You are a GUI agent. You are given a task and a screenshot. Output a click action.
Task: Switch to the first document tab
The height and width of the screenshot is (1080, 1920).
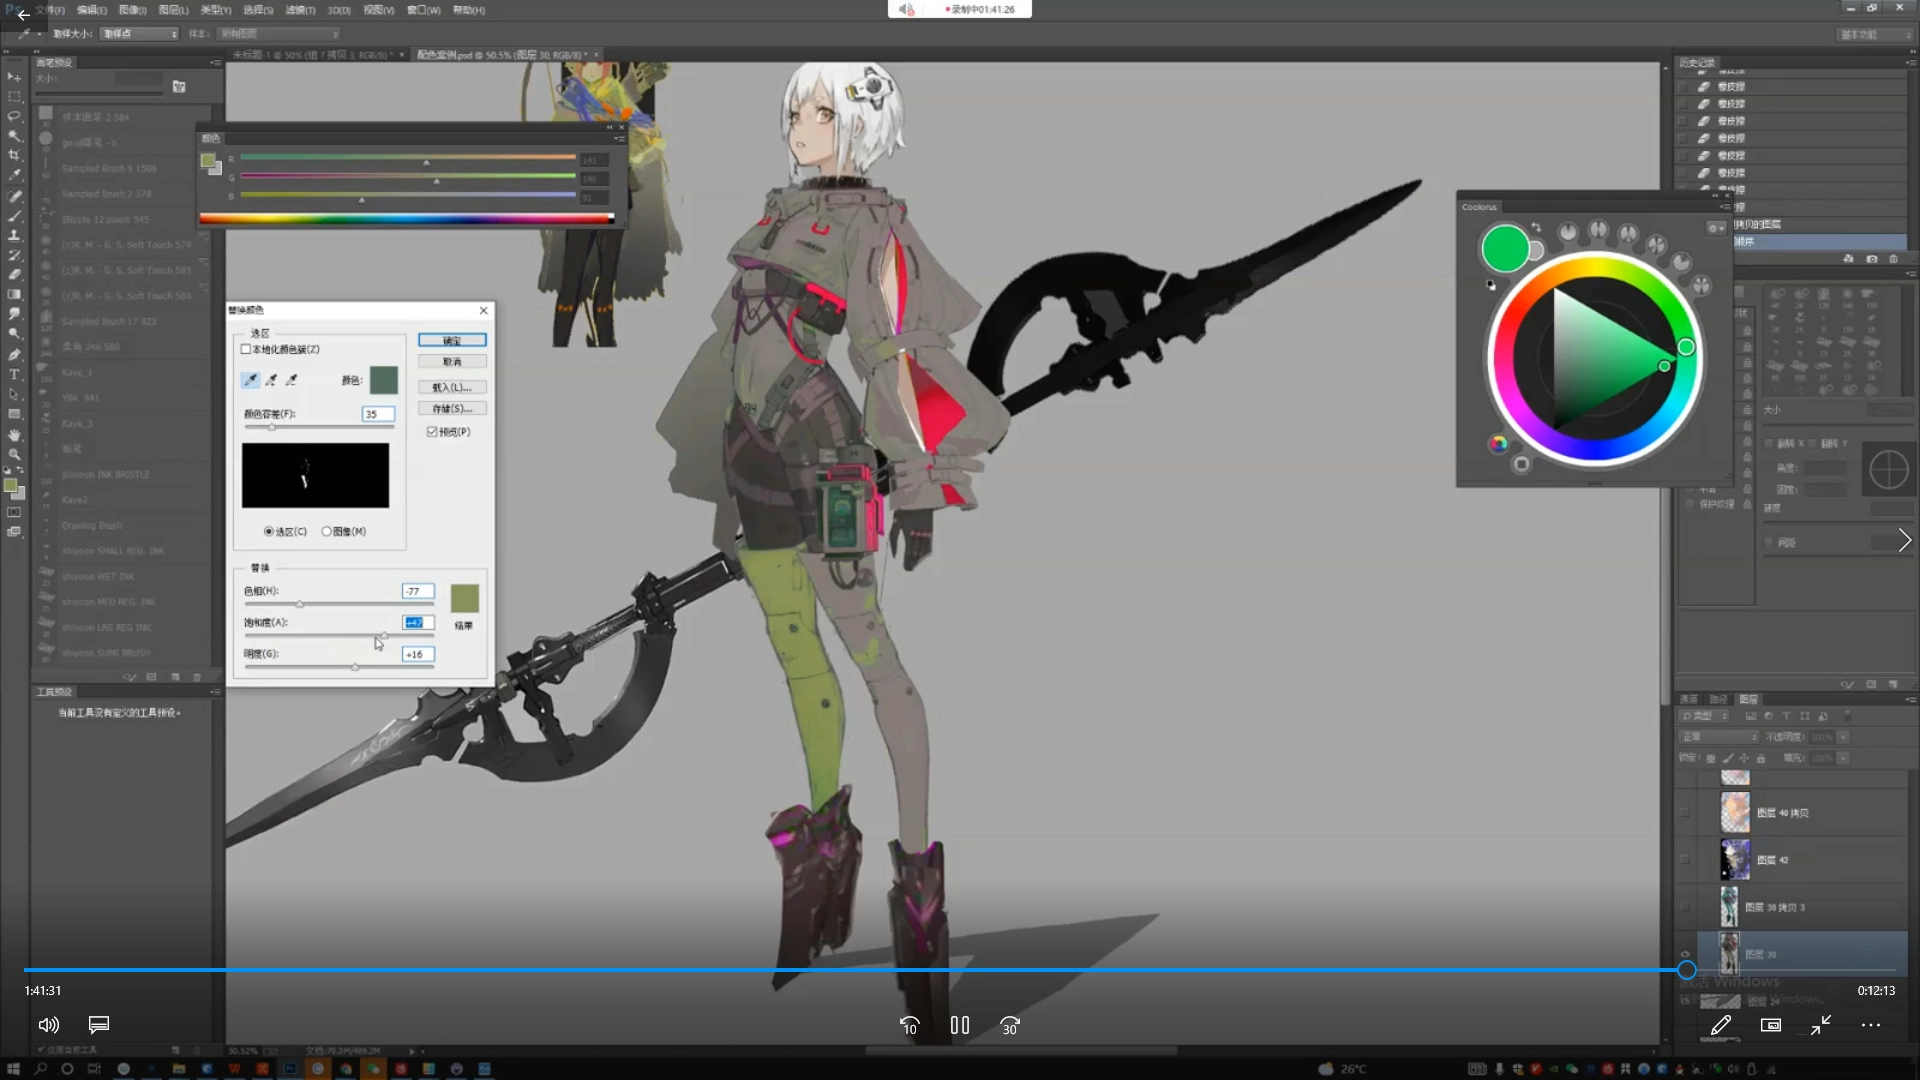[x=310, y=55]
